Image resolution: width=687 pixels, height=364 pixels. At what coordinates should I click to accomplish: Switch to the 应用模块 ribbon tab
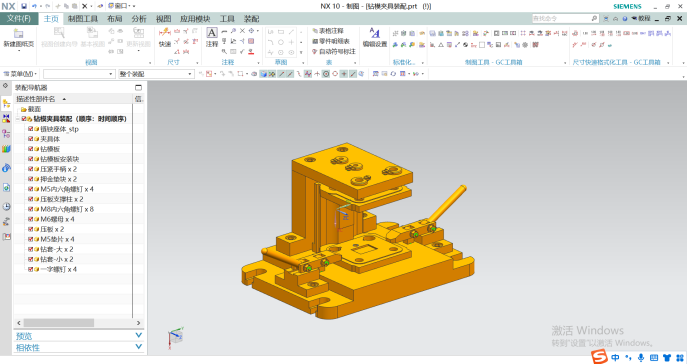(195, 19)
